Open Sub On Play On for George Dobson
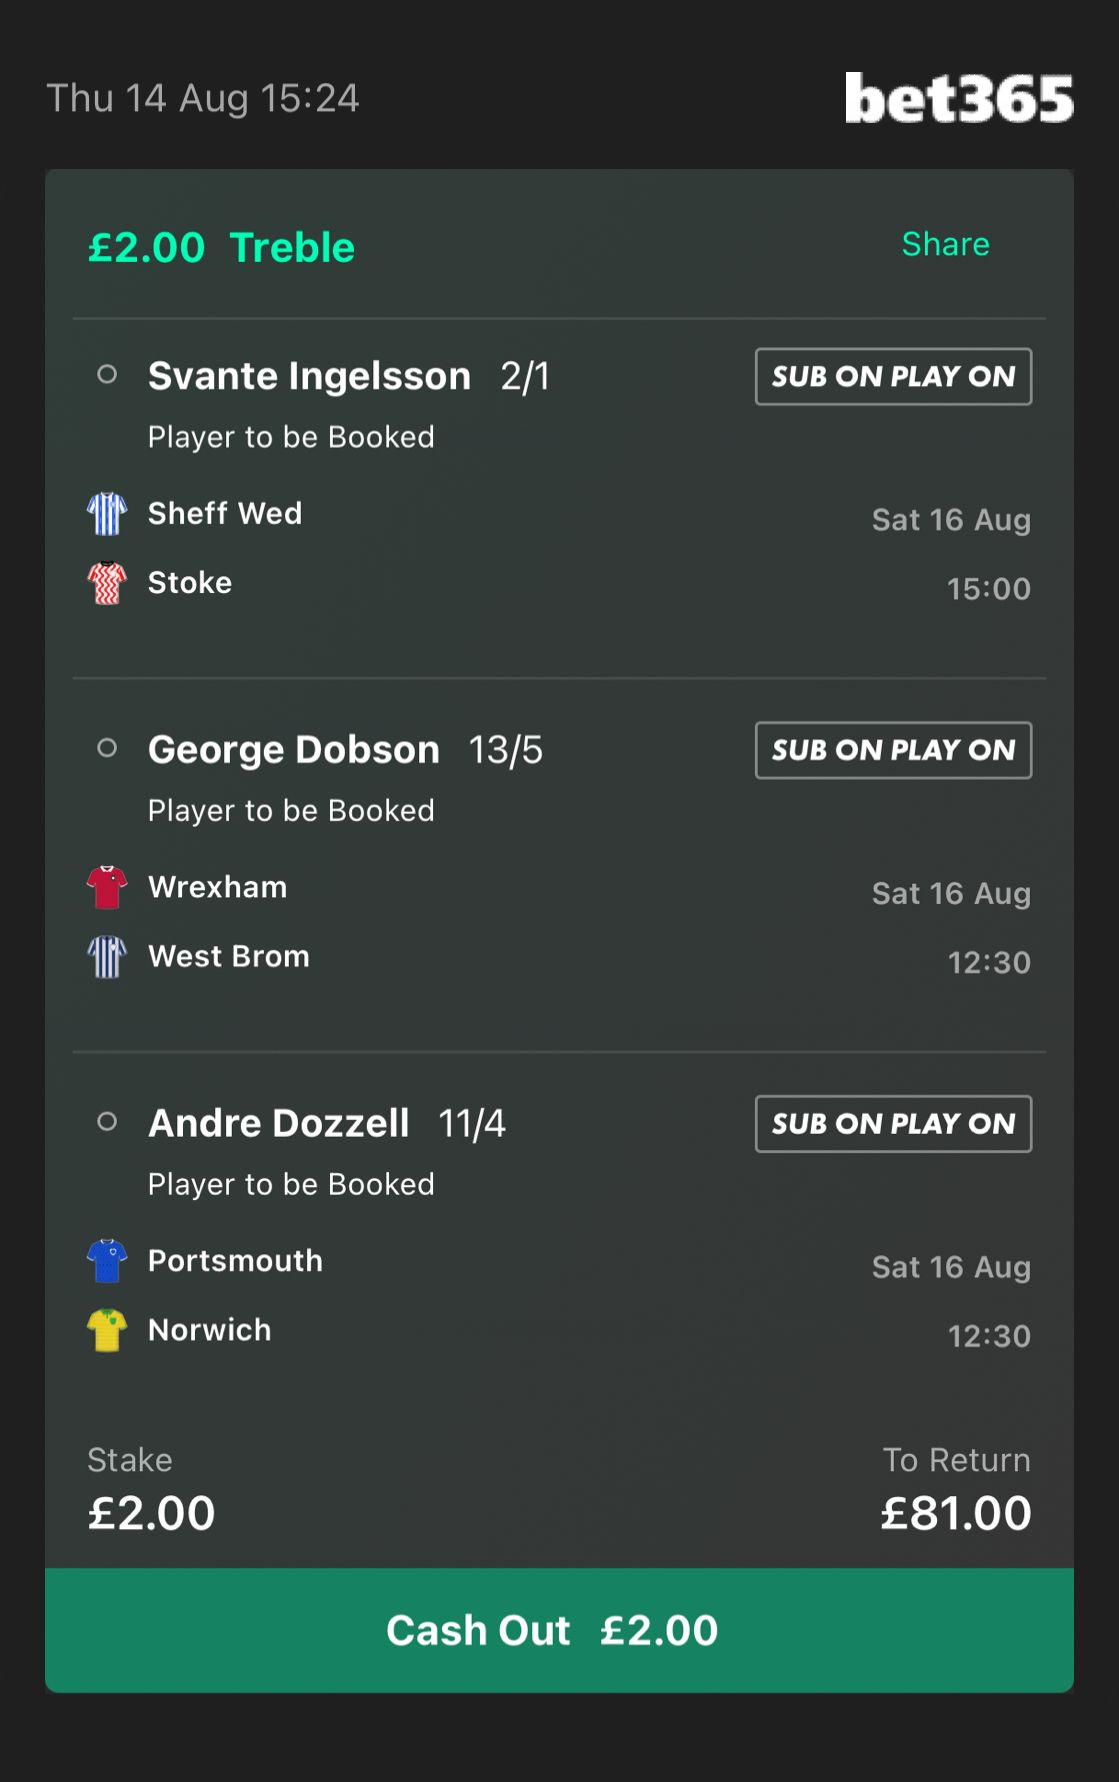The image size is (1119, 1782). 893,750
